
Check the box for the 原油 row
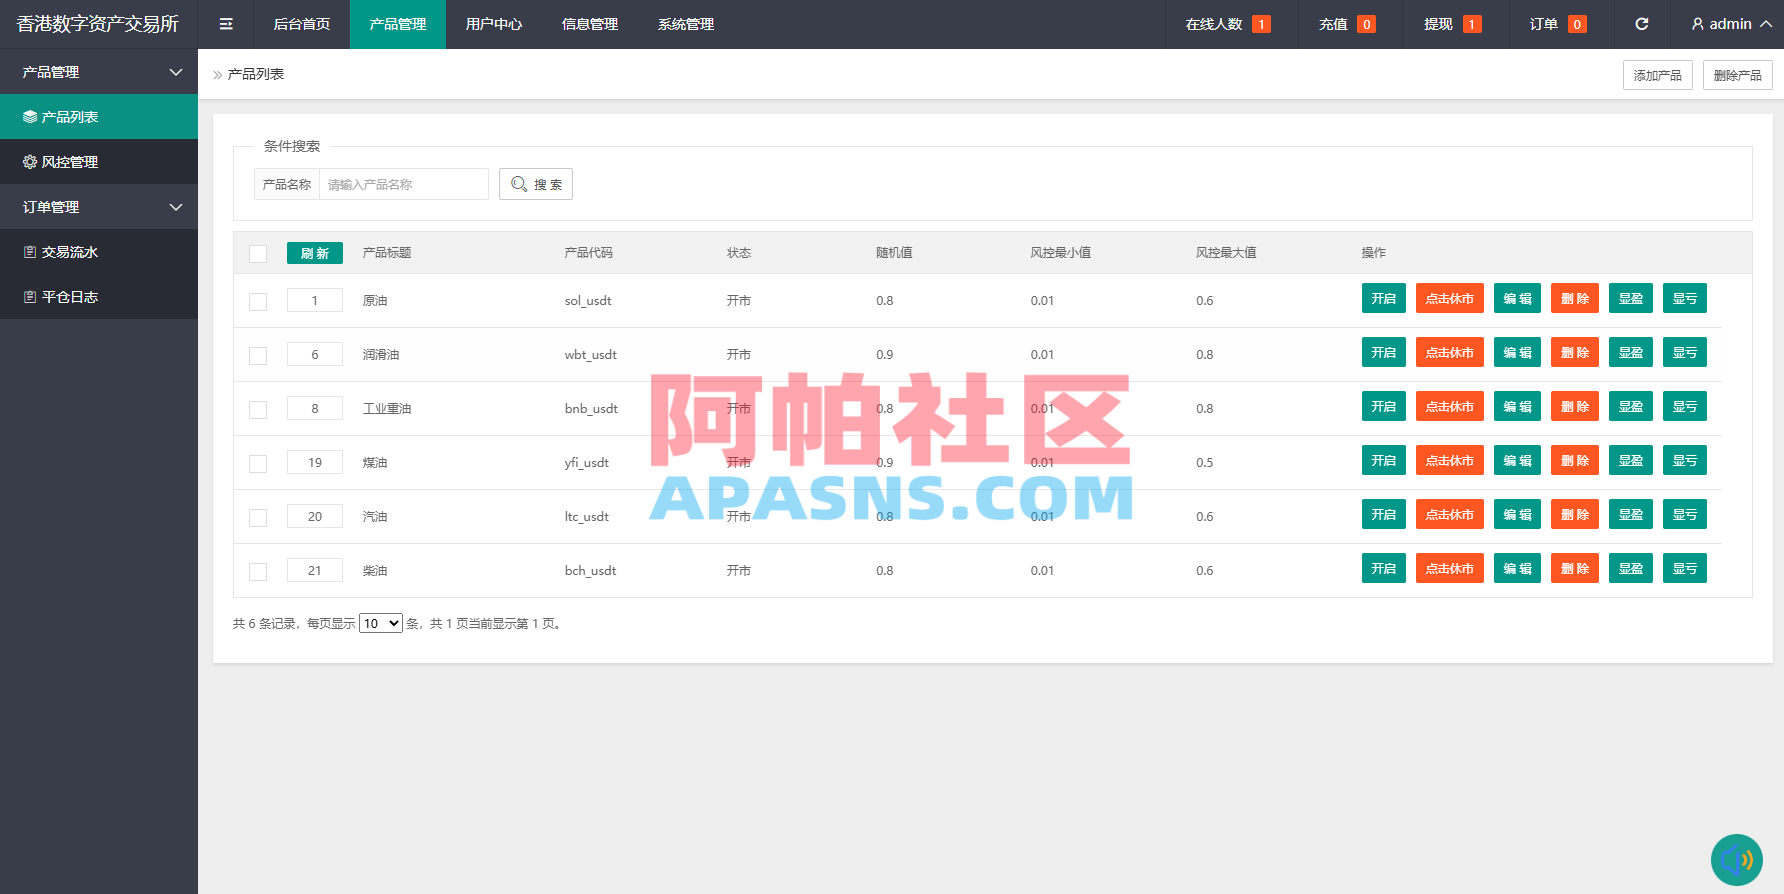[258, 302]
